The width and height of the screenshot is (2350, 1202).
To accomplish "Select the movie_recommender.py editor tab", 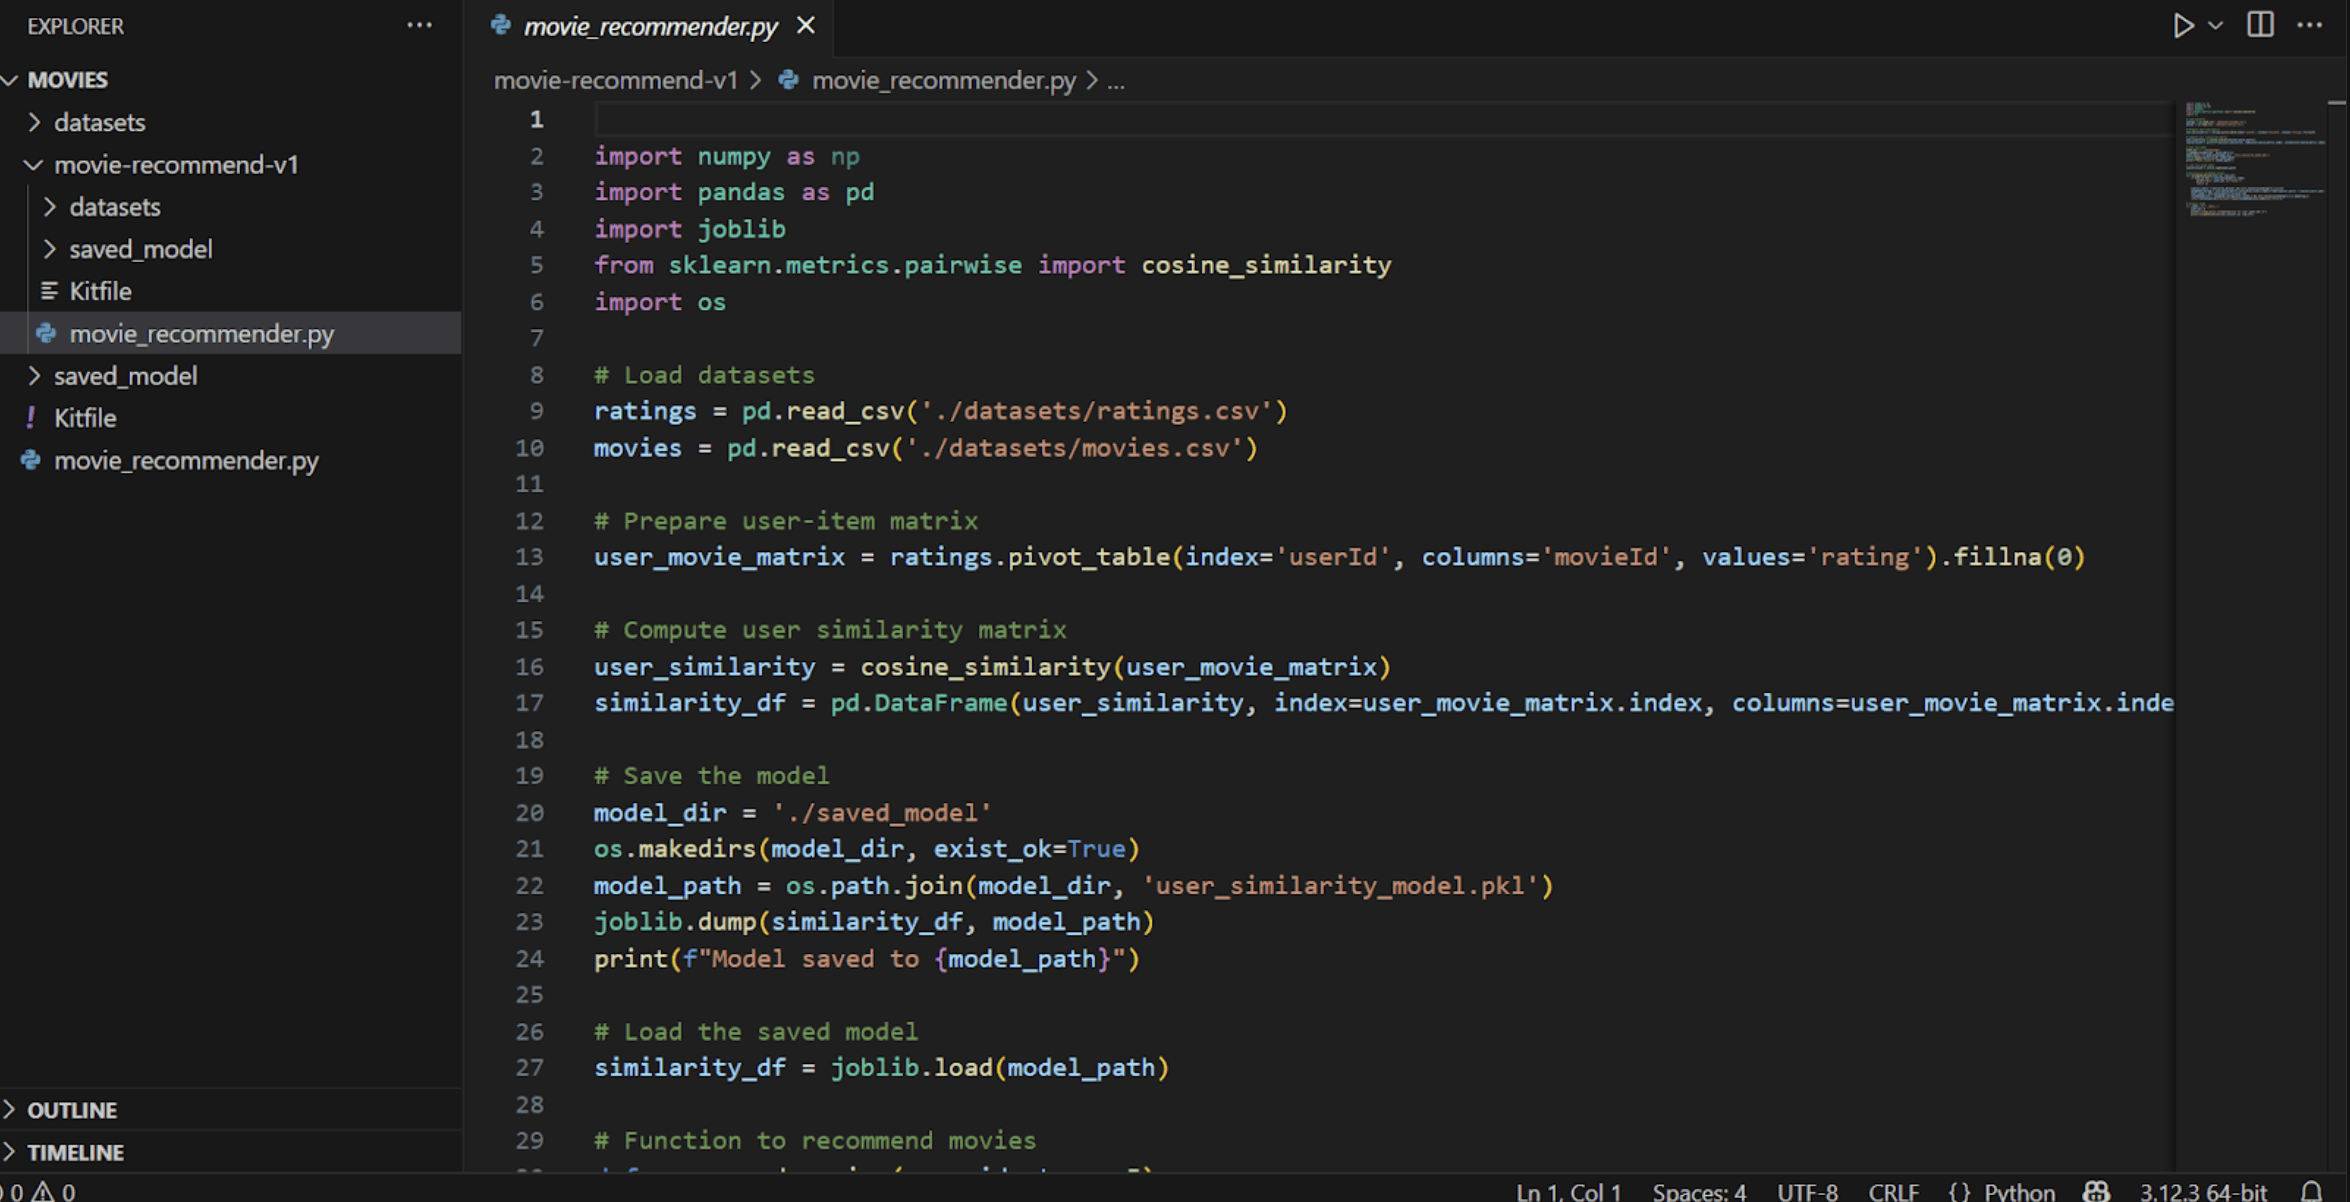I will coord(650,26).
